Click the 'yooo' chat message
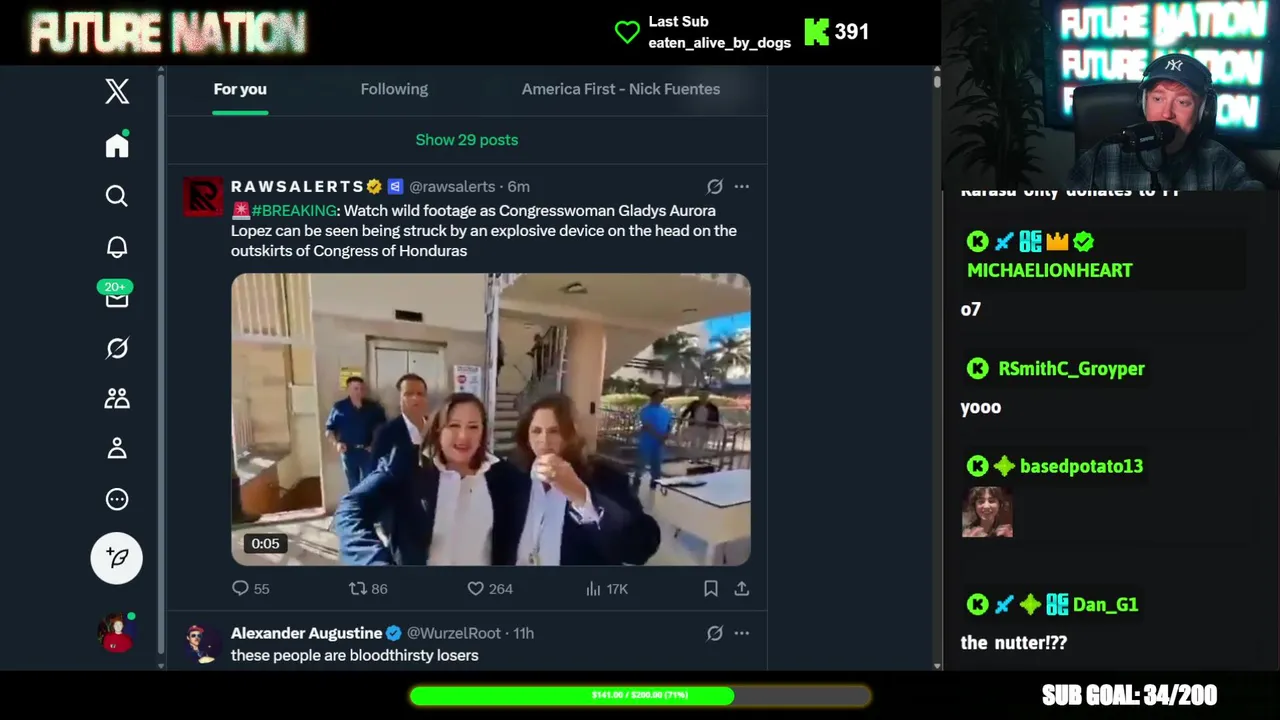 [x=981, y=407]
